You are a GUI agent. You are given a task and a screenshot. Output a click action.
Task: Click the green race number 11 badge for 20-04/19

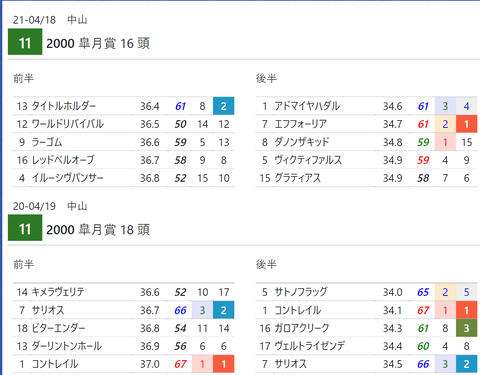[x=25, y=228]
